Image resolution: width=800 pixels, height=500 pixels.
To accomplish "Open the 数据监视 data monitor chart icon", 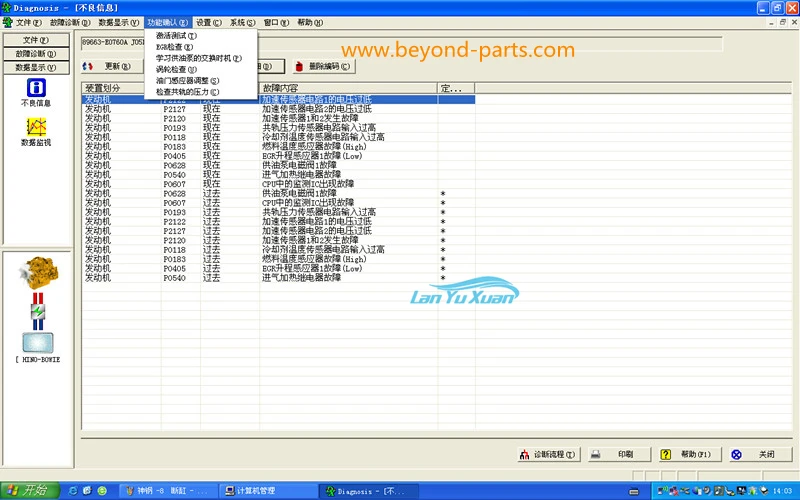I will 36,127.
